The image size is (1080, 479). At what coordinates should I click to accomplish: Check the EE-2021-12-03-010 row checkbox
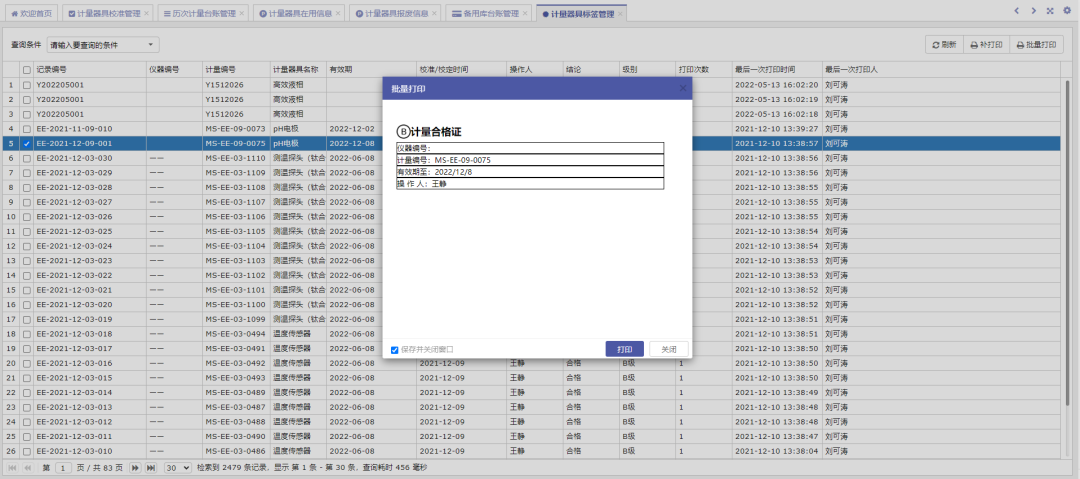pos(27,451)
